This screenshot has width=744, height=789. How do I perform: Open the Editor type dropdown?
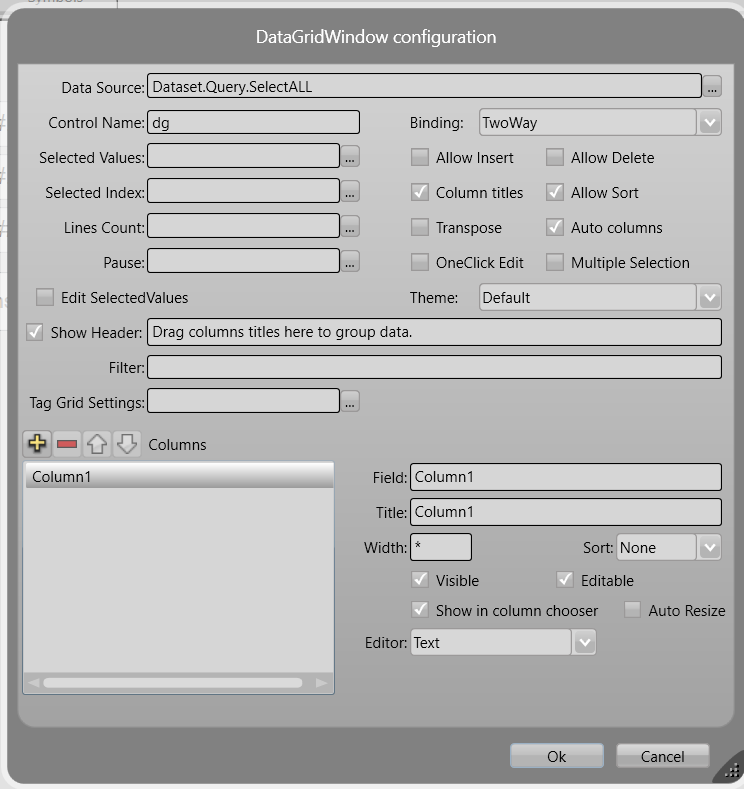click(x=584, y=643)
